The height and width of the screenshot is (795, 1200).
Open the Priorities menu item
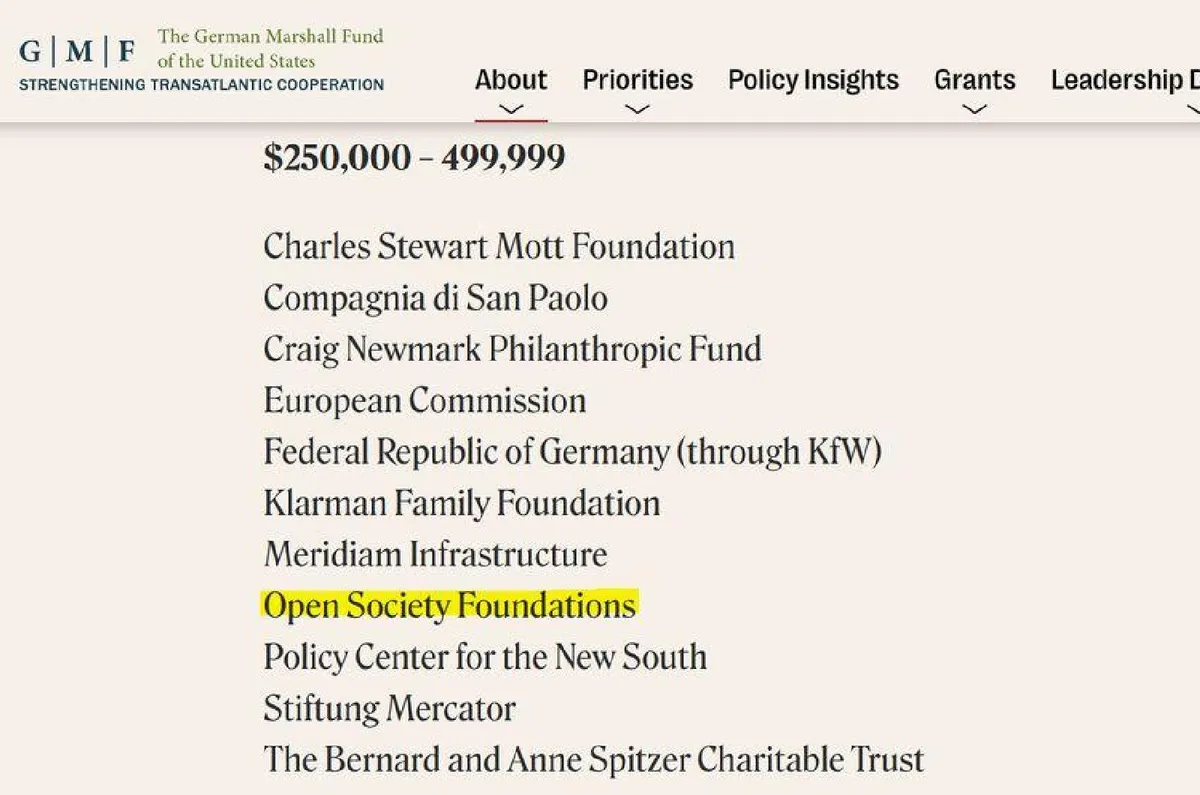pyautogui.click(x=637, y=80)
